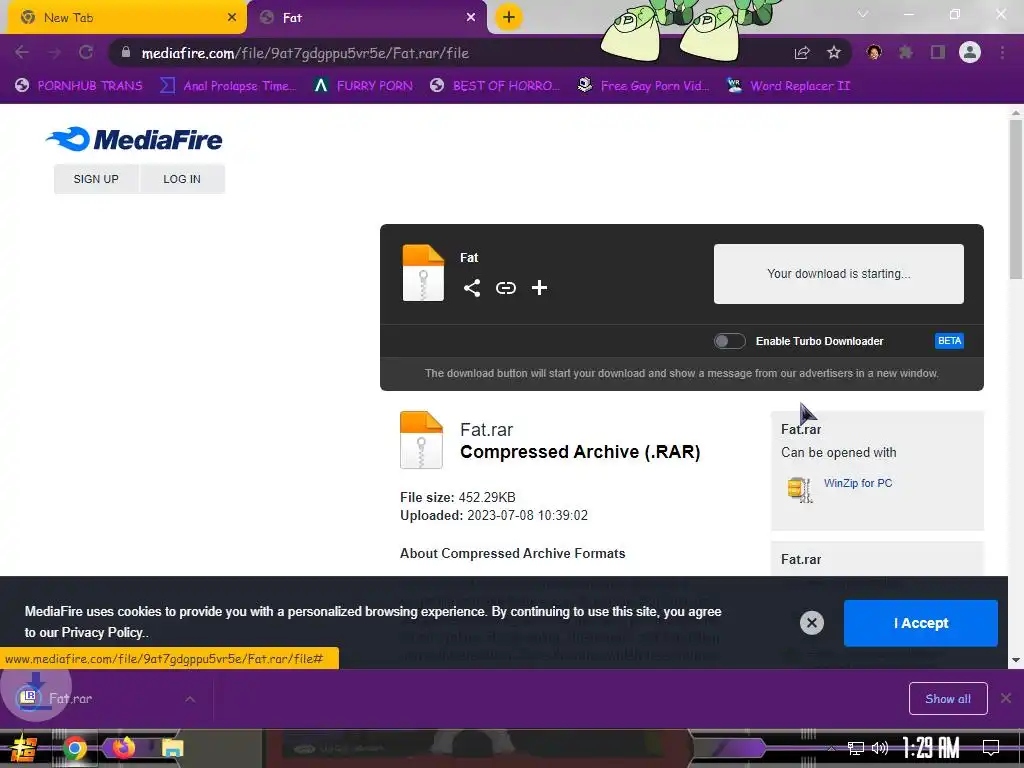
Task: Open the Windows Start button
Action: 24,749
